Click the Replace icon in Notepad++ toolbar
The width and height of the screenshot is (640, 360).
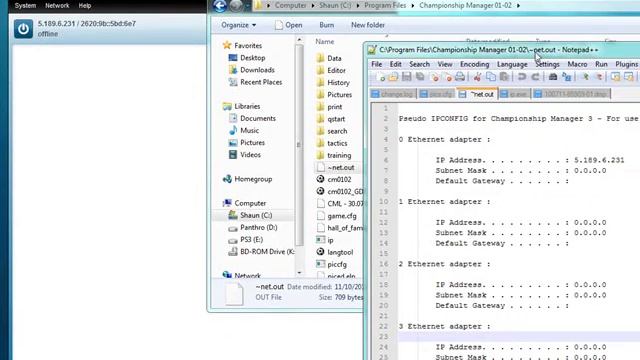(x=567, y=77)
